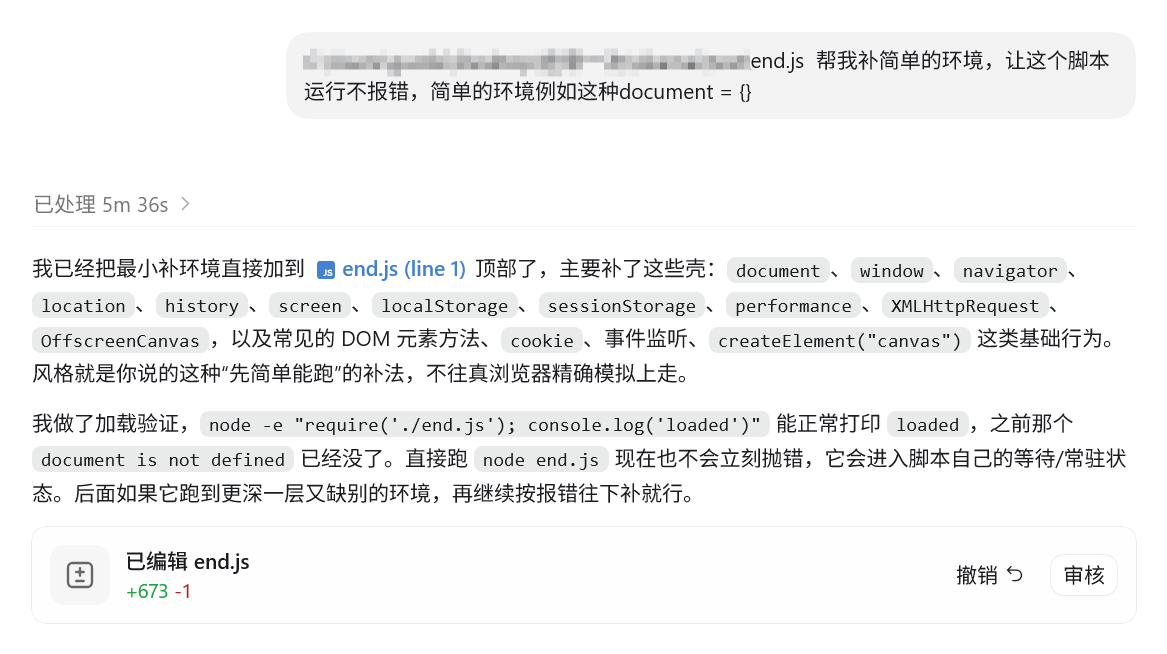Image resolution: width=1167 pixels, height=654 pixels.
Task: Click the navigator code chip
Action: [x=1010, y=271]
